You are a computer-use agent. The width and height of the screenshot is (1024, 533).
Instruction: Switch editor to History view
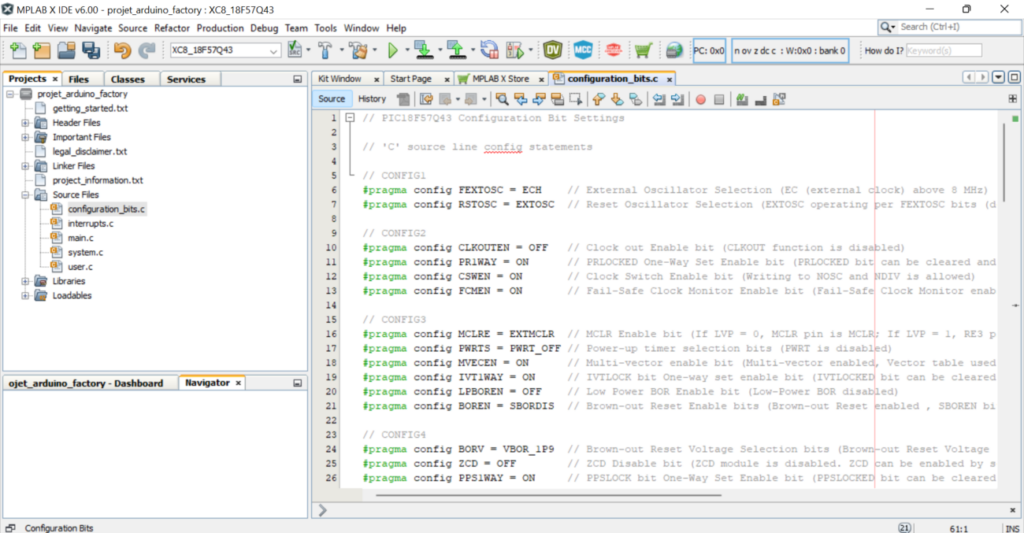coord(372,99)
